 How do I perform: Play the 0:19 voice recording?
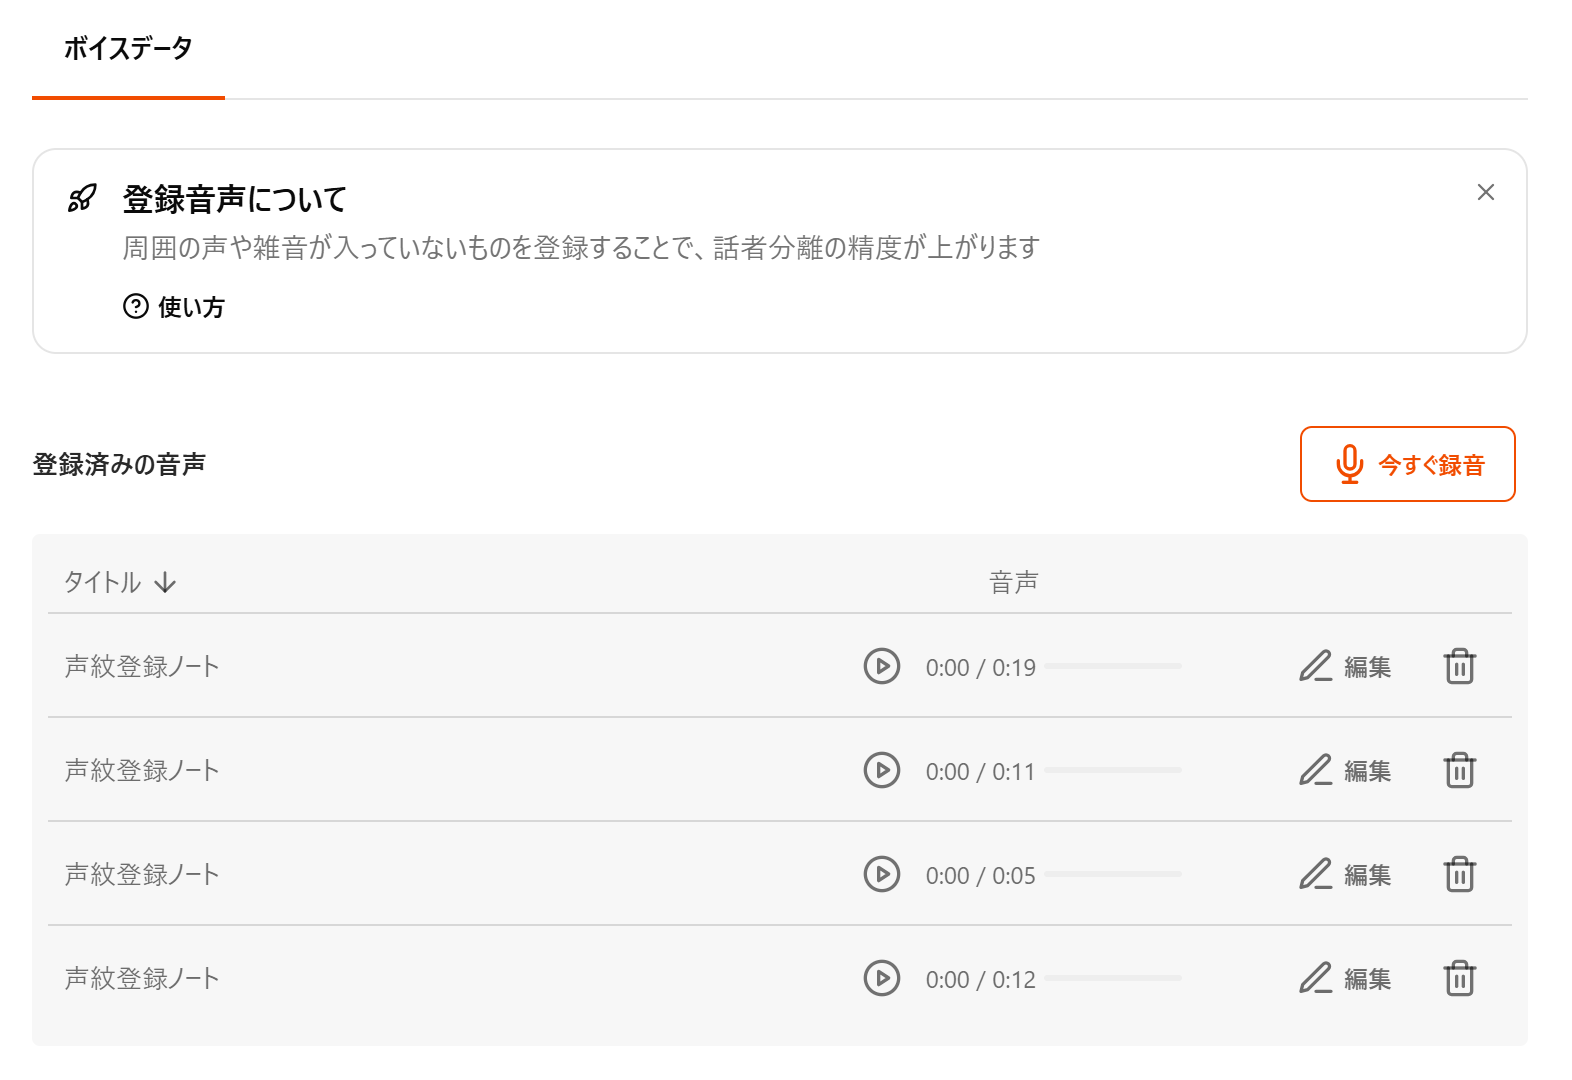coord(881,666)
